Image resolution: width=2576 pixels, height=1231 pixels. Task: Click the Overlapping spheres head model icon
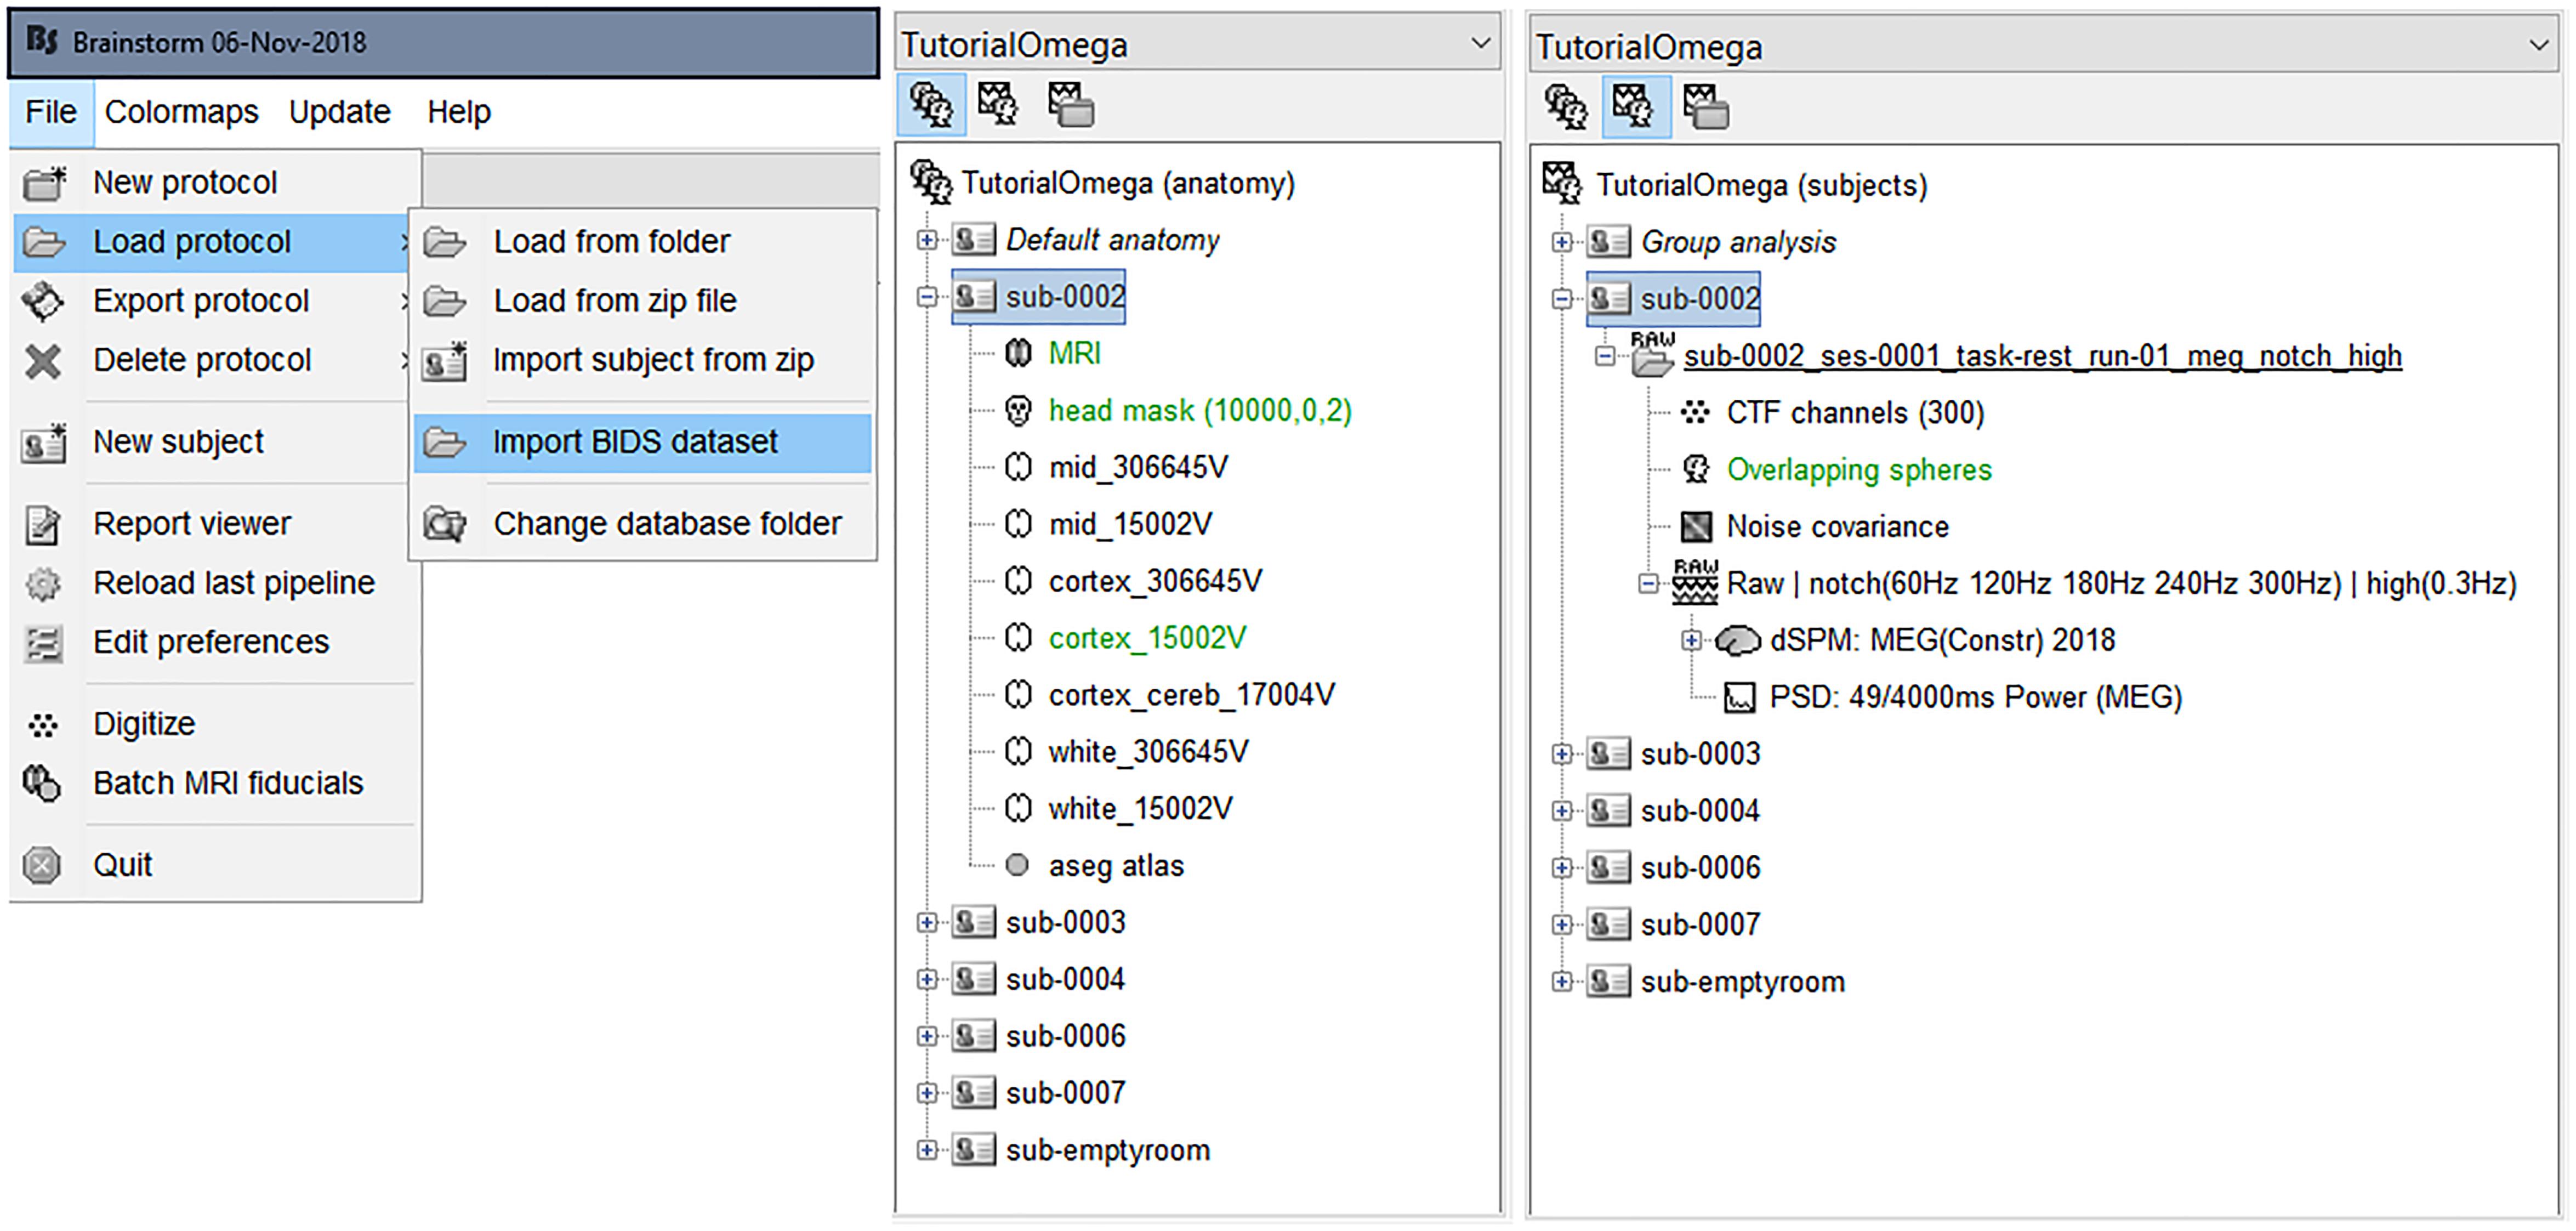[x=1696, y=470]
